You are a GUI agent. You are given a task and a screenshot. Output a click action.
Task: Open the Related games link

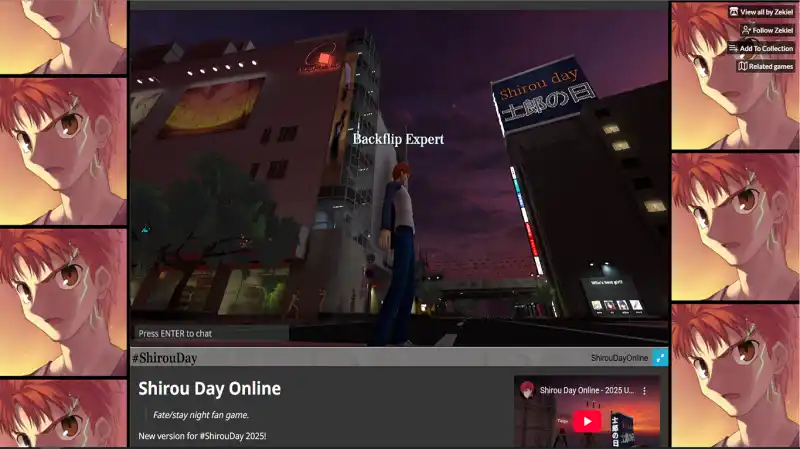766,66
